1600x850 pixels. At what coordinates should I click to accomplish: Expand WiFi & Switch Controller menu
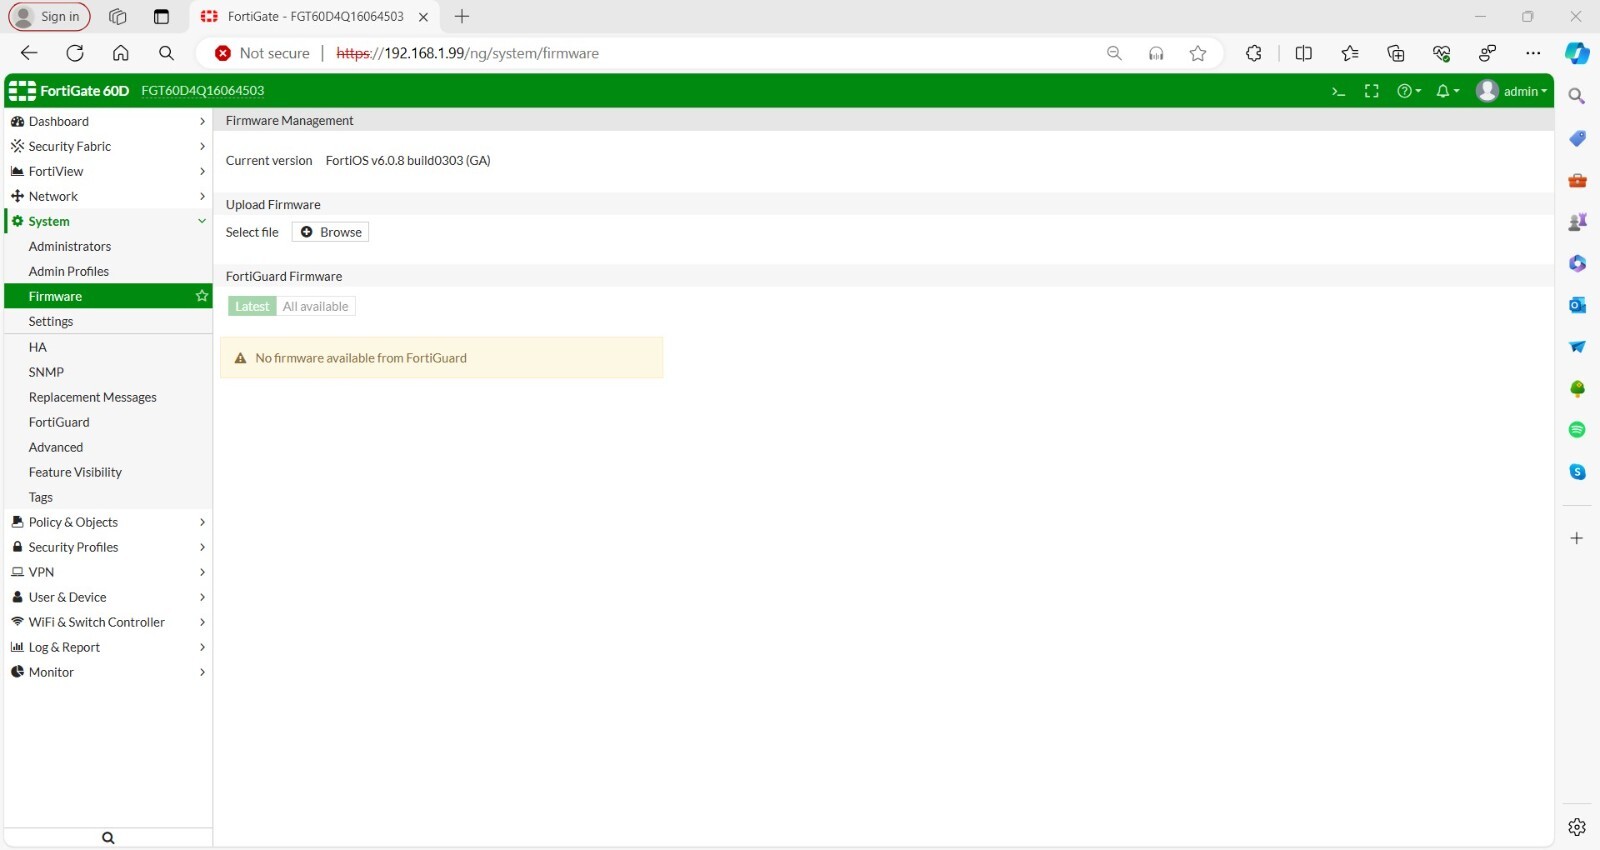click(108, 622)
